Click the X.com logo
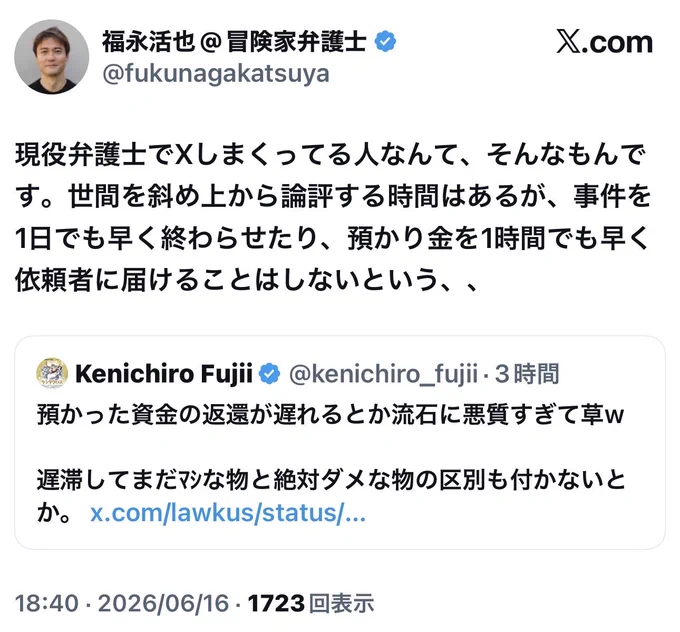The image size is (680, 632). tap(605, 42)
